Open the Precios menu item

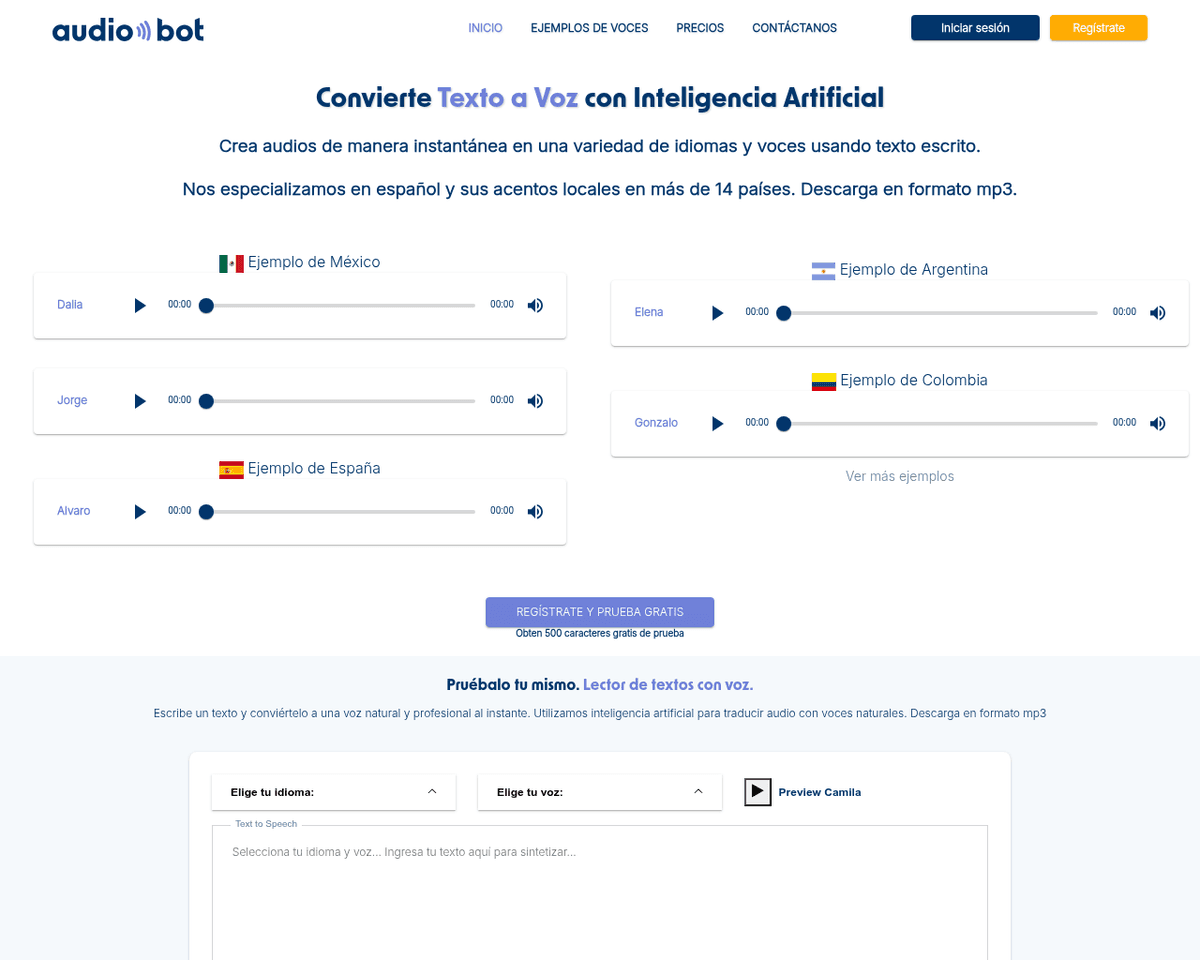700,28
